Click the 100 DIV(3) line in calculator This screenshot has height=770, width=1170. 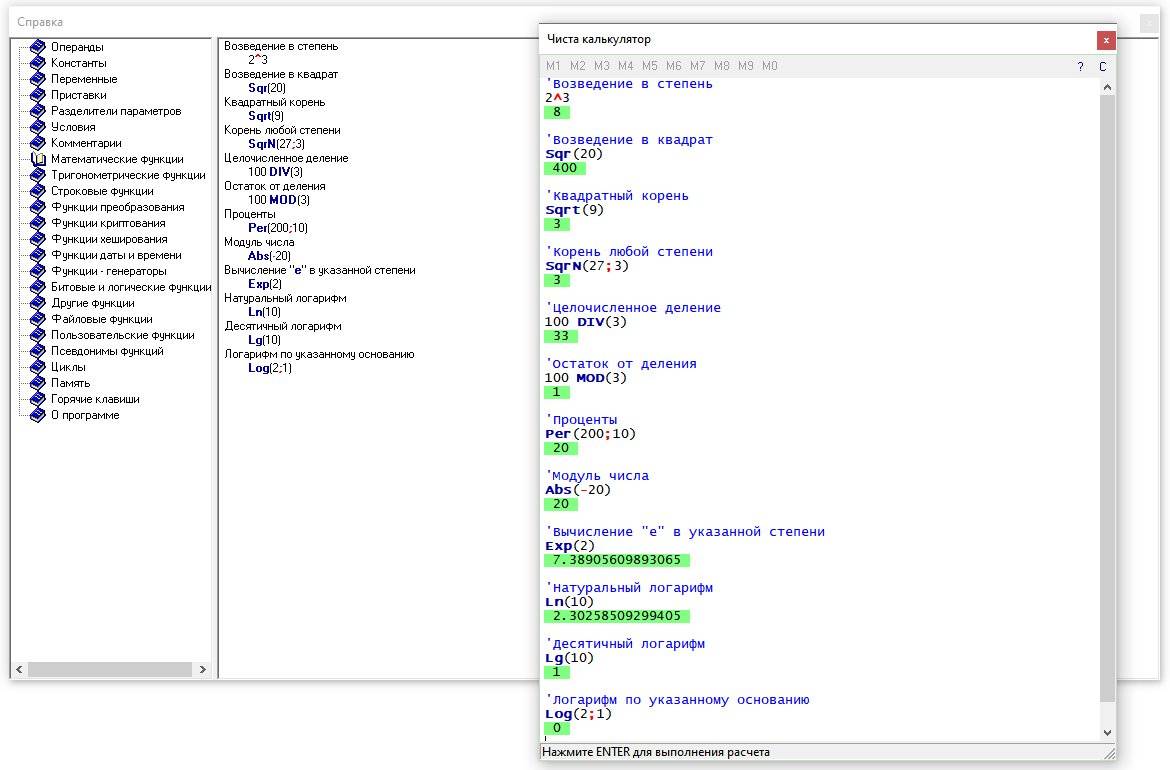(586, 322)
